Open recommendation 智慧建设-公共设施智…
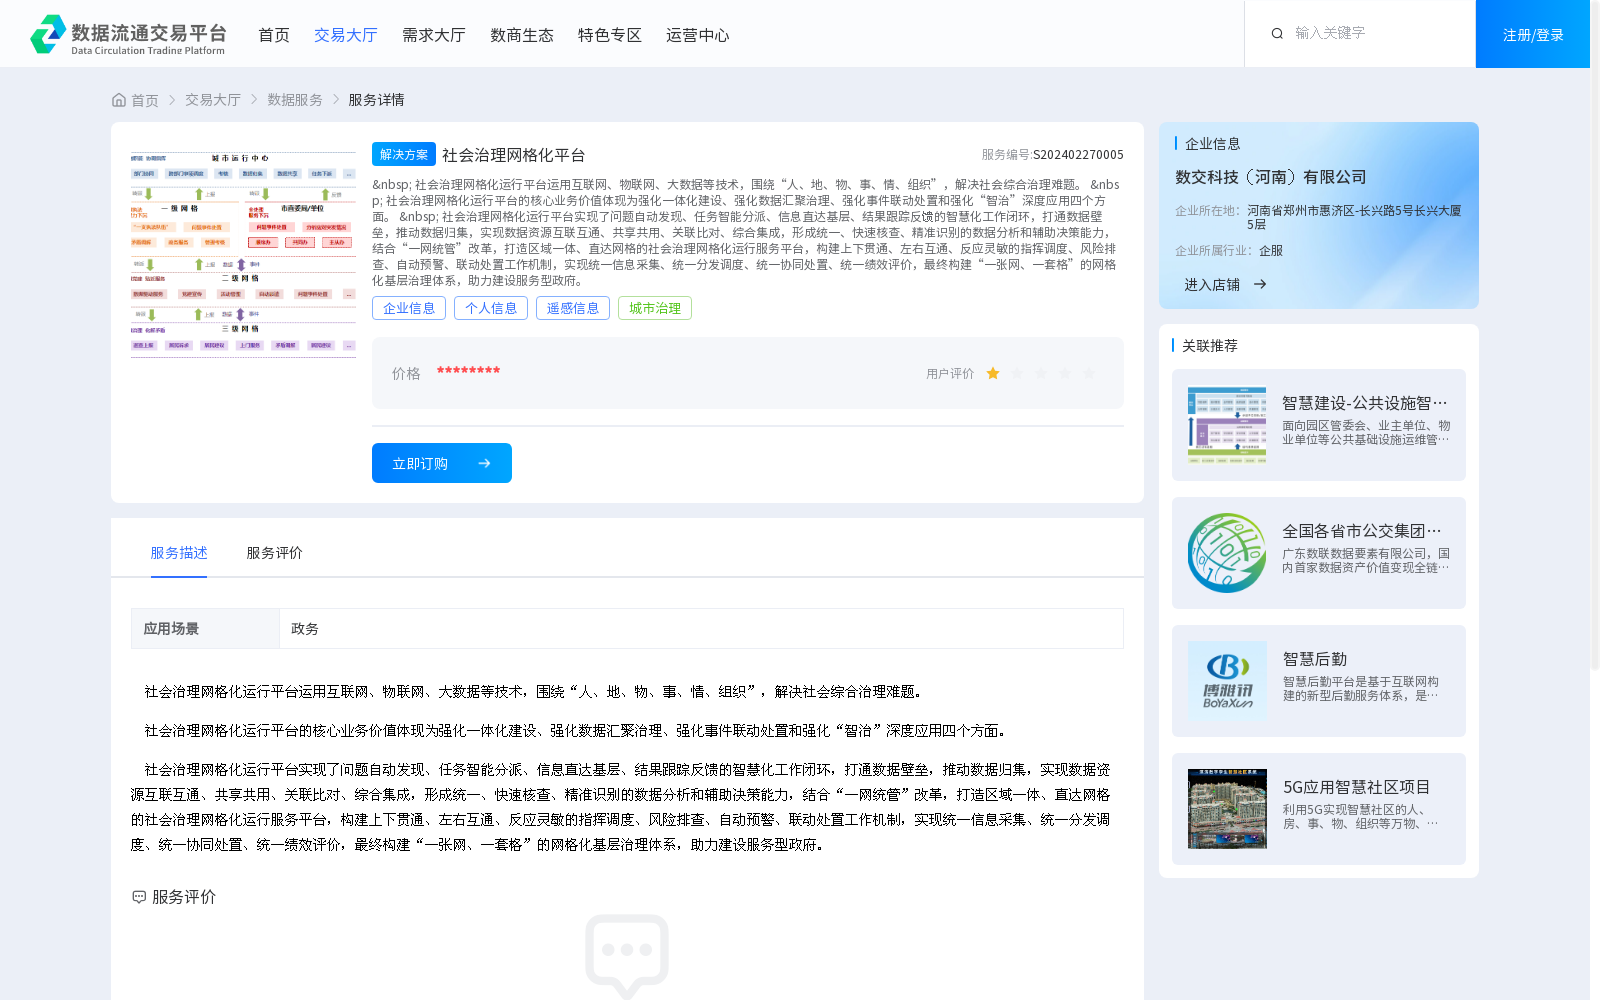Image resolution: width=1600 pixels, height=1000 pixels. (x=1365, y=403)
